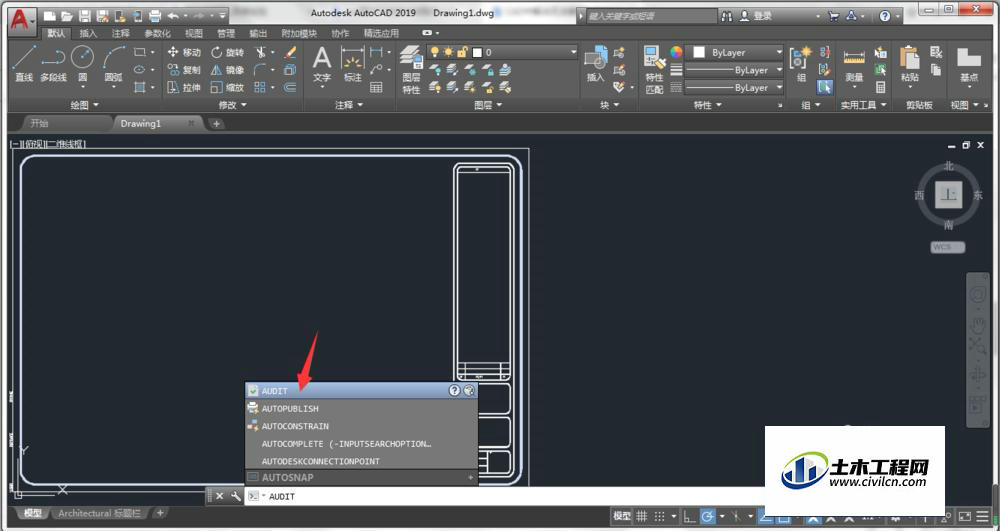Click the Scale (缩放) tool
This screenshot has width=1000, height=531.
click(227, 87)
